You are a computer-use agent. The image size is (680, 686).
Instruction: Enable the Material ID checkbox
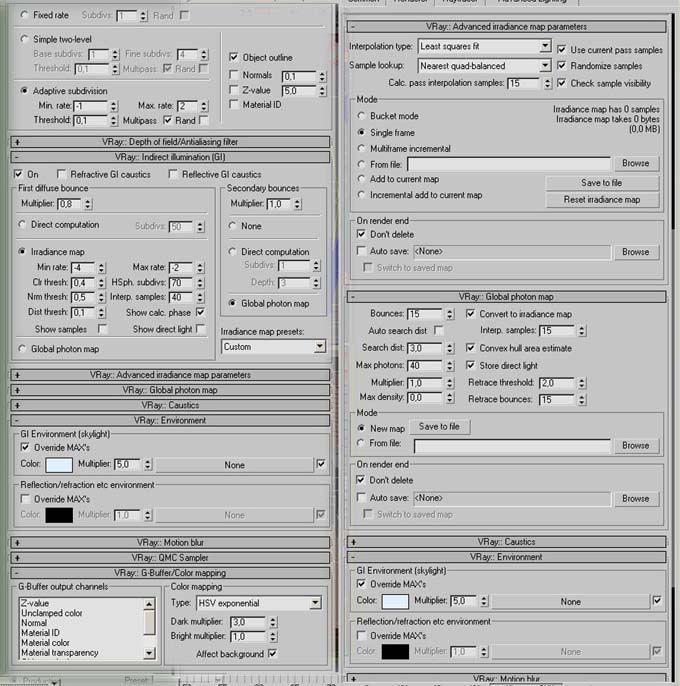coord(234,105)
